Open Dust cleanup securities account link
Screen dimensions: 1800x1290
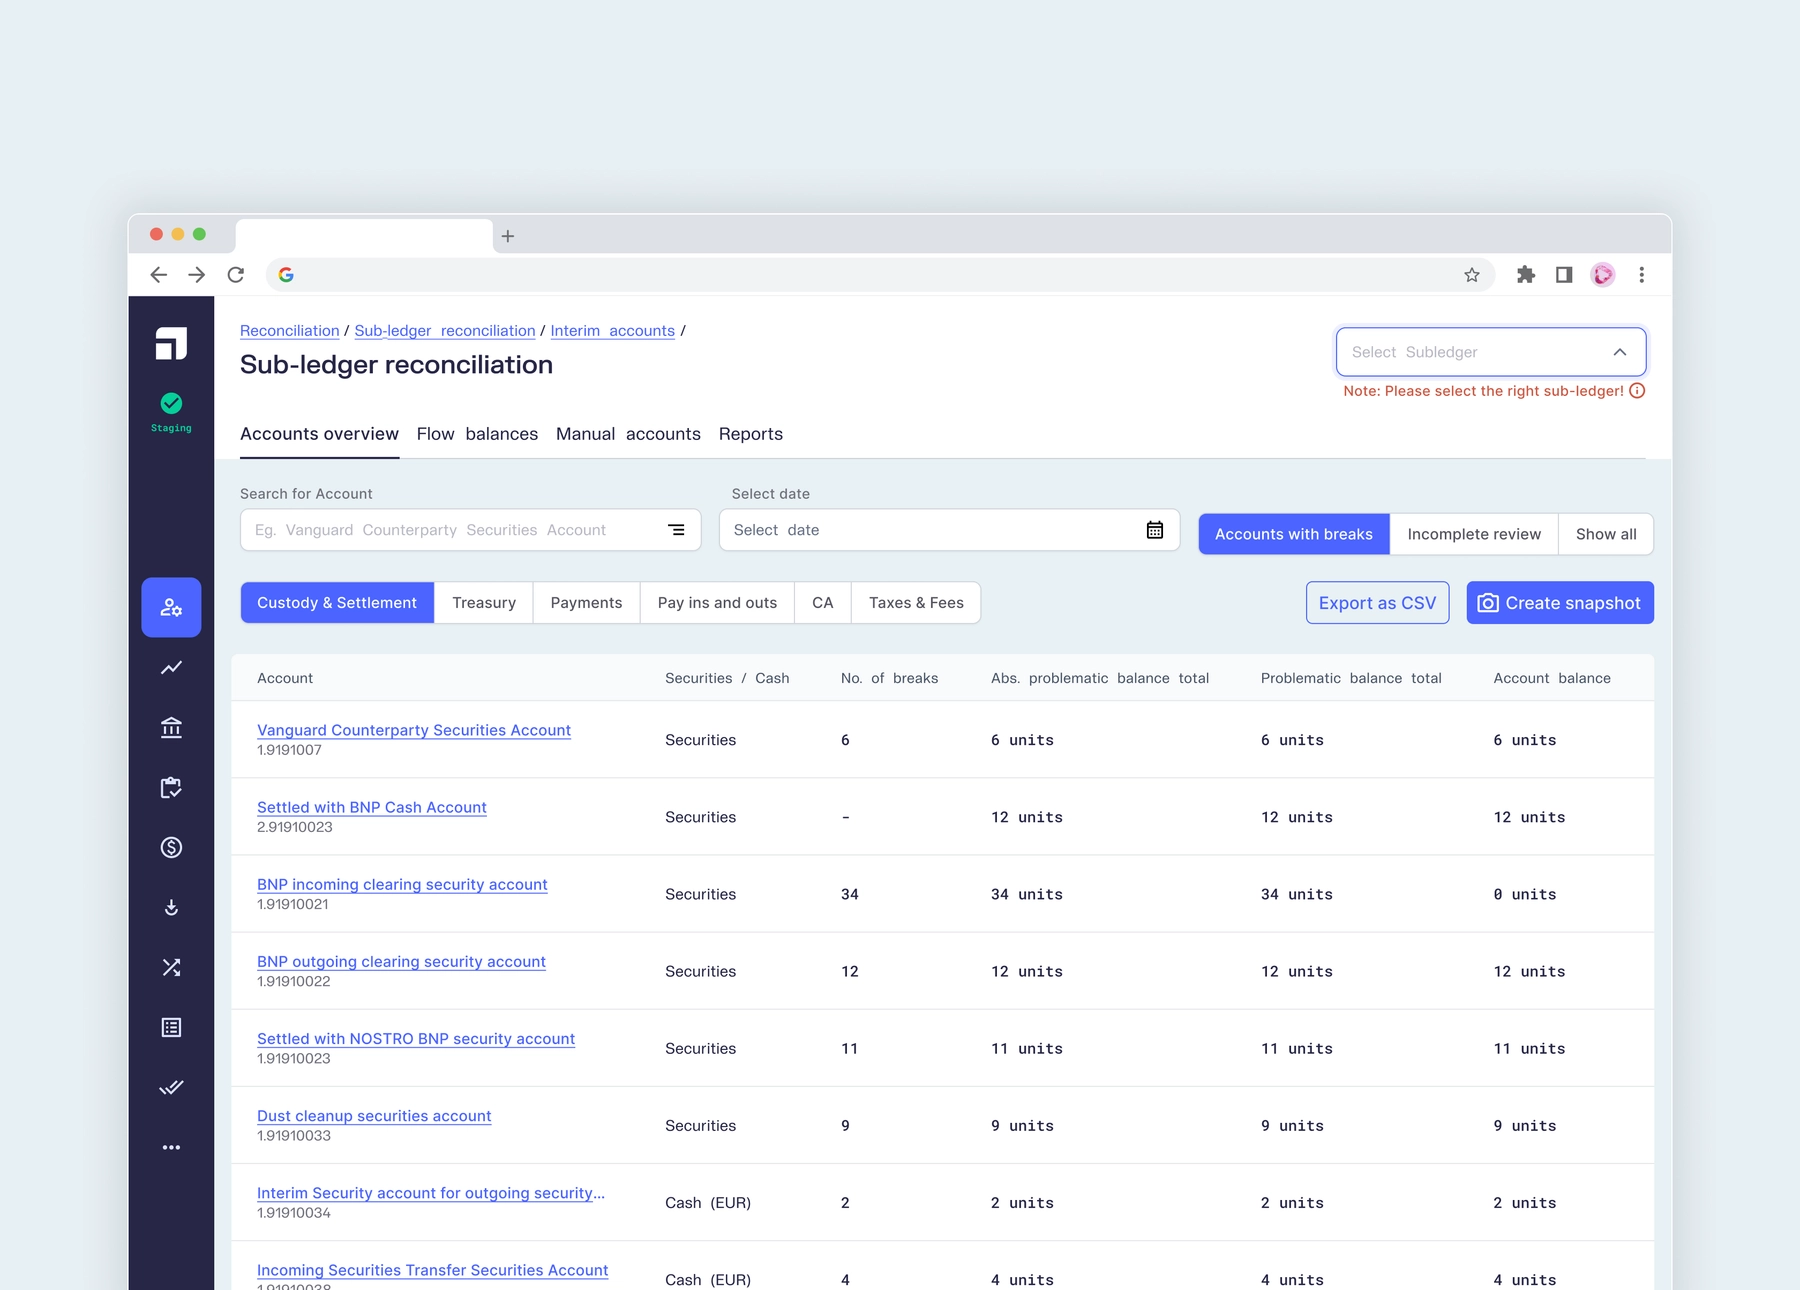pos(374,1116)
